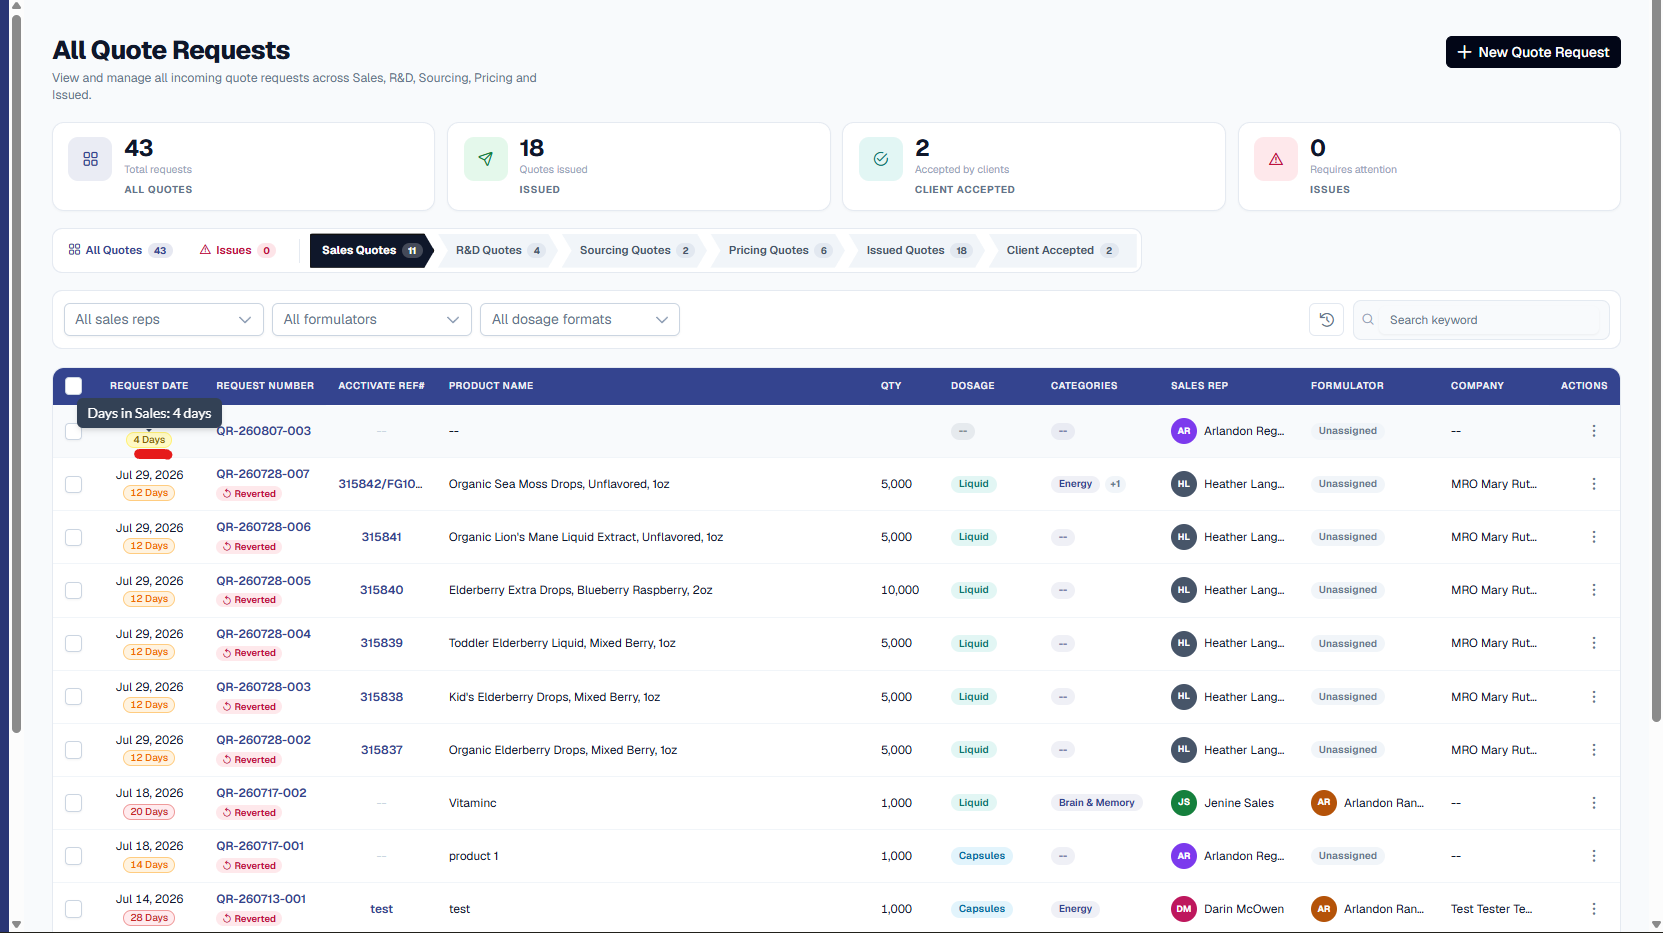The height and width of the screenshot is (933, 1663).
Task: Open the All dosage formats dropdown
Action: [x=580, y=320]
